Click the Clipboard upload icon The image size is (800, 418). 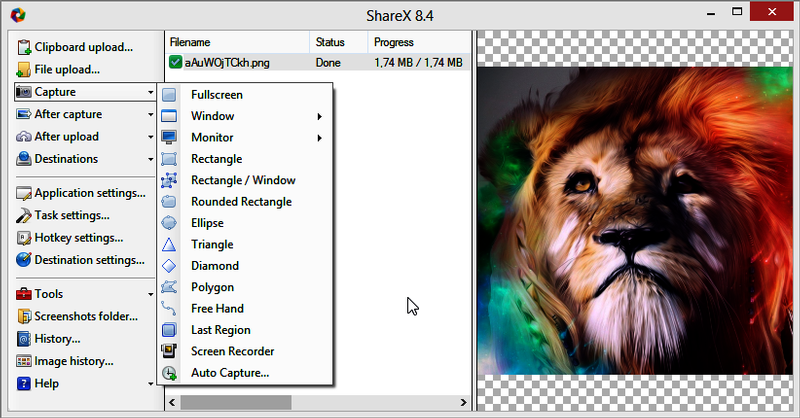[x=23, y=47]
